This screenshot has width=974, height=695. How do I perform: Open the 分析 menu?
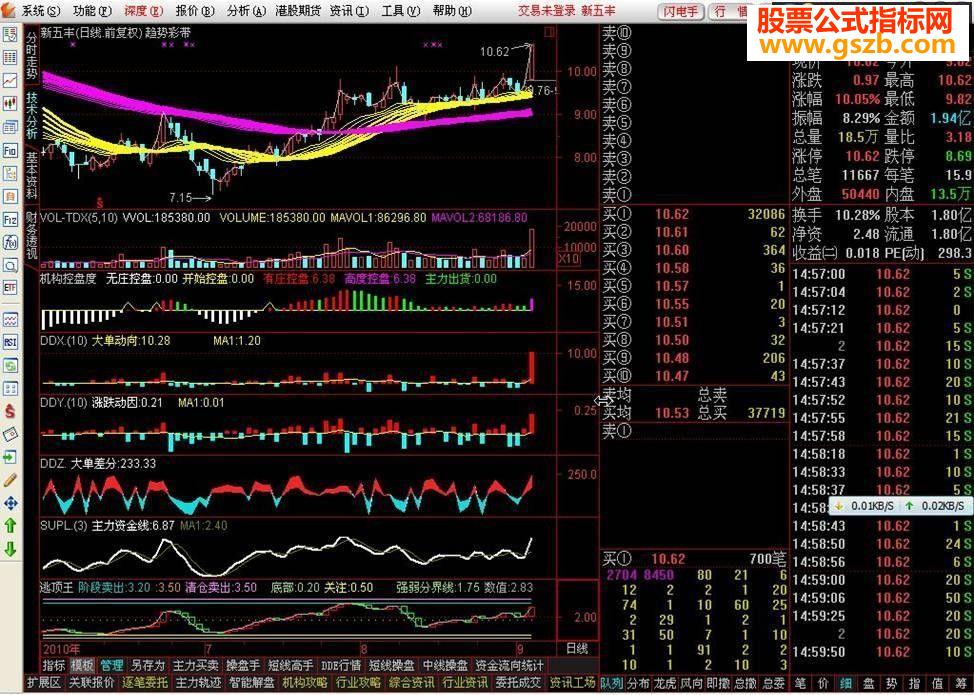(246, 11)
